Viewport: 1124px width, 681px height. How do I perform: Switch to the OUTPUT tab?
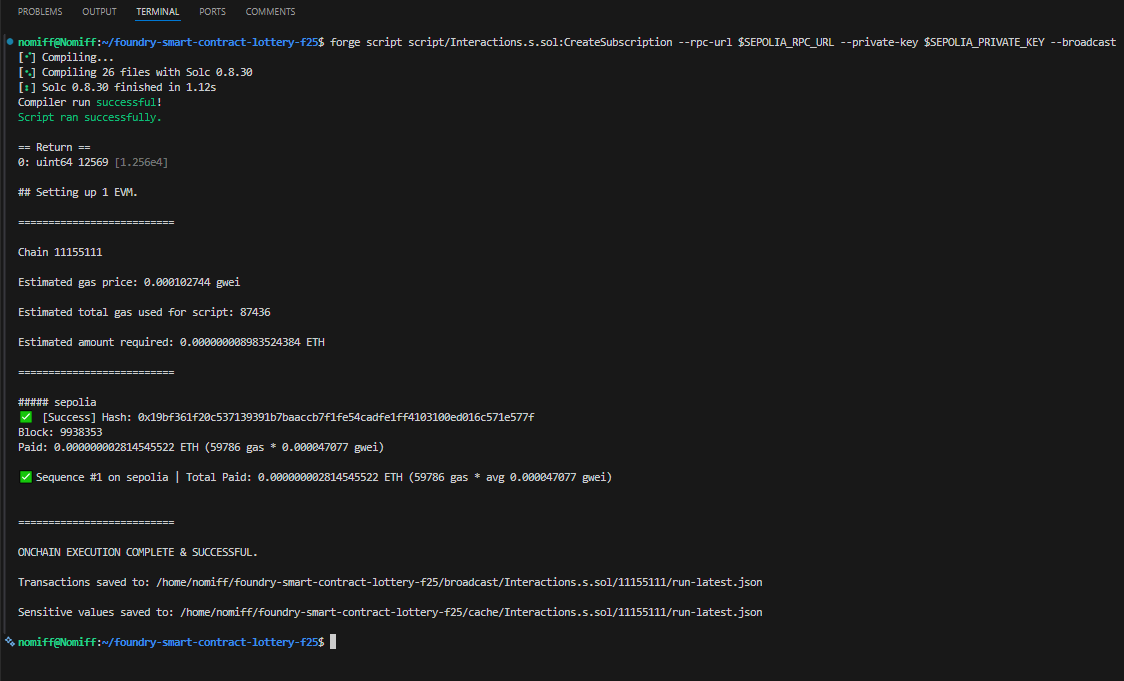coord(99,11)
